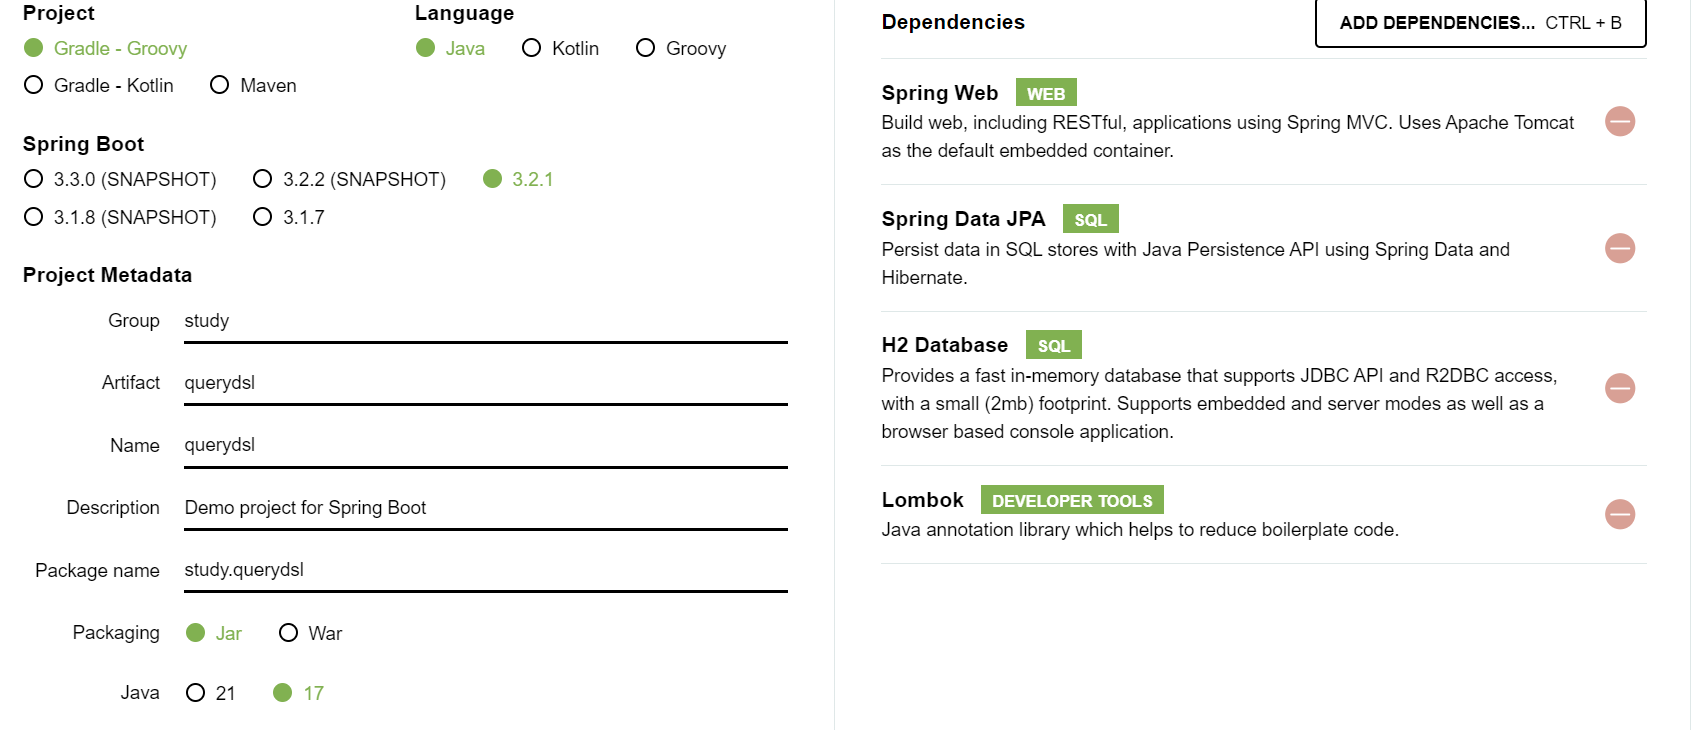Click the WEB tag on Spring Web
This screenshot has width=1694, height=730.
(x=1046, y=93)
